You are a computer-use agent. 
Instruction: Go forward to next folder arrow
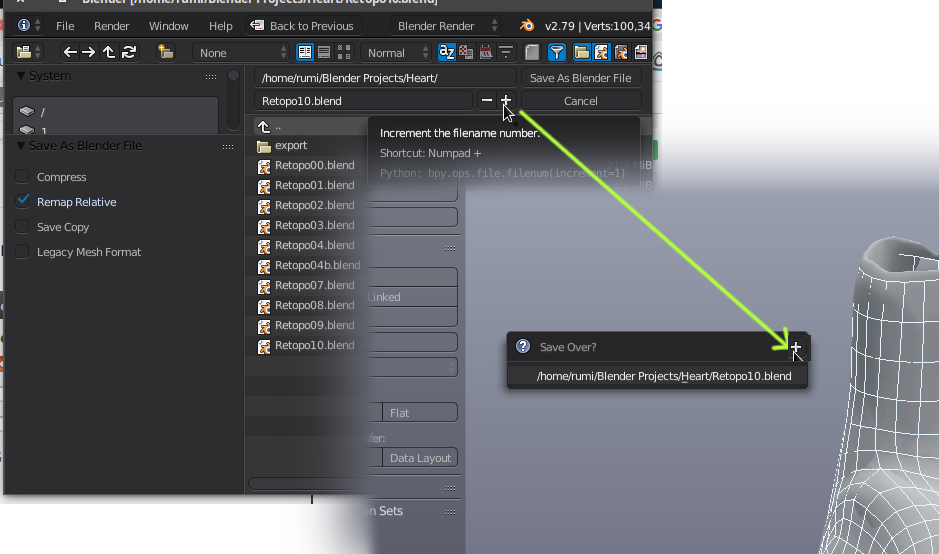click(89, 52)
